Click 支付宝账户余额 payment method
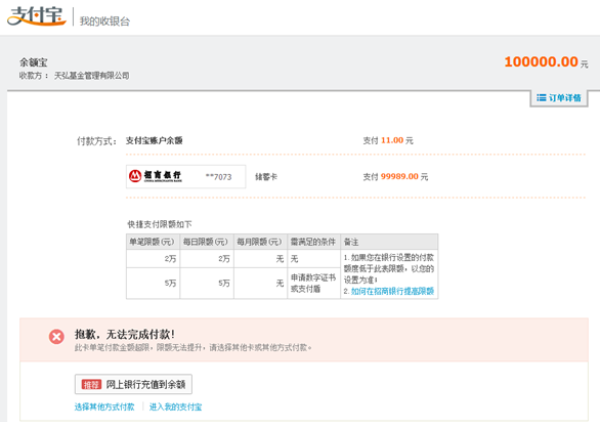This screenshot has width=600, height=422. point(154,141)
